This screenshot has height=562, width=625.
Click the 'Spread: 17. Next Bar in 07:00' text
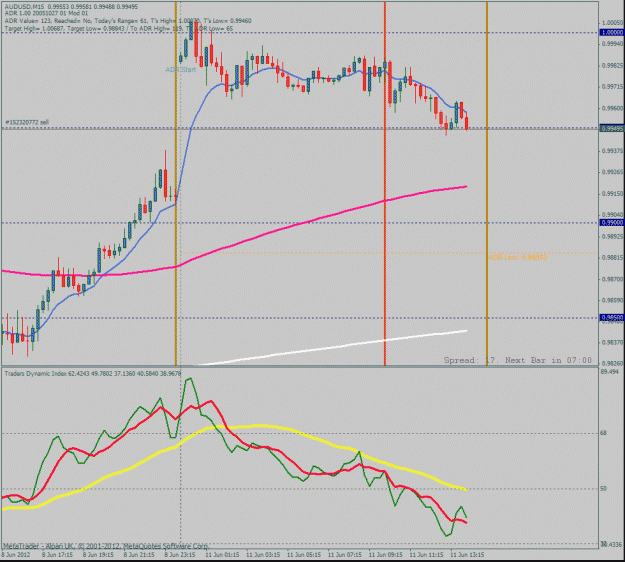518,360
